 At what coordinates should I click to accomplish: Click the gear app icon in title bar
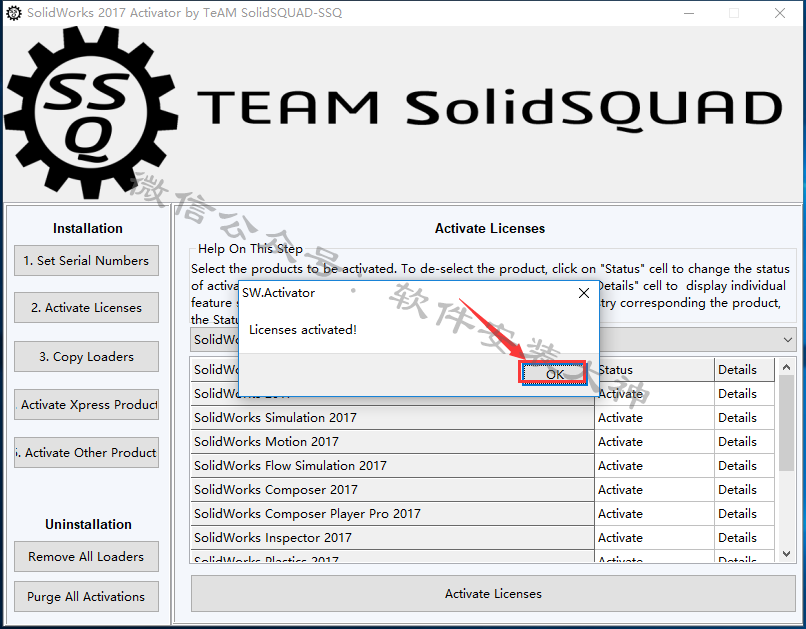(14, 13)
